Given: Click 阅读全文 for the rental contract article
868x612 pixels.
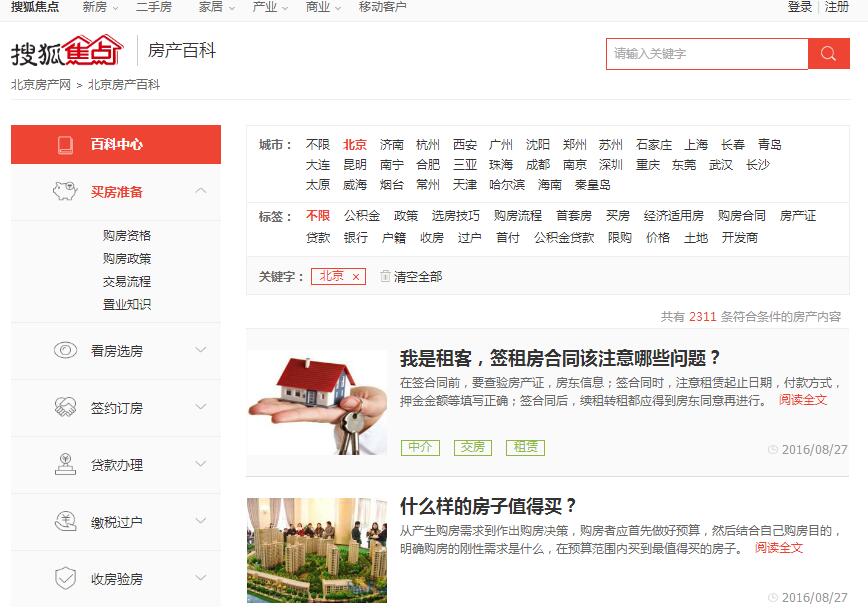Looking at the screenshot, I should 803,400.
